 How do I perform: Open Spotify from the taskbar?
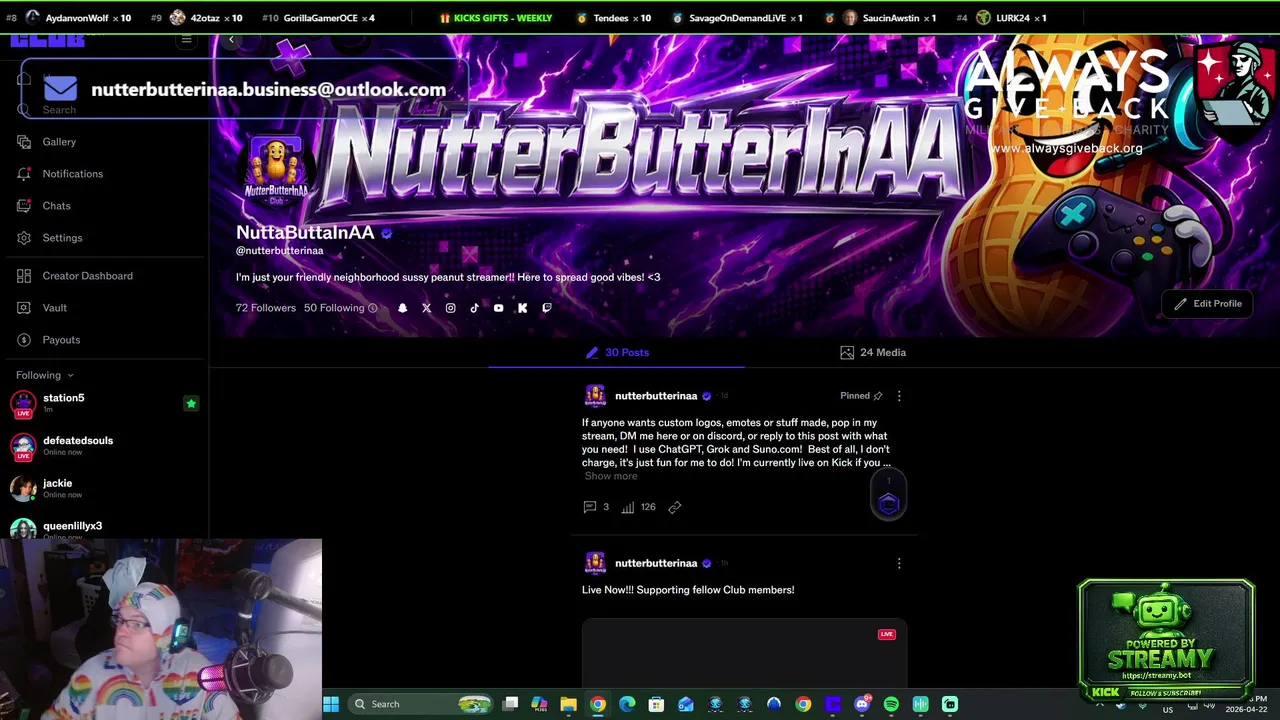pyautogui.click(x=891, y=704)
